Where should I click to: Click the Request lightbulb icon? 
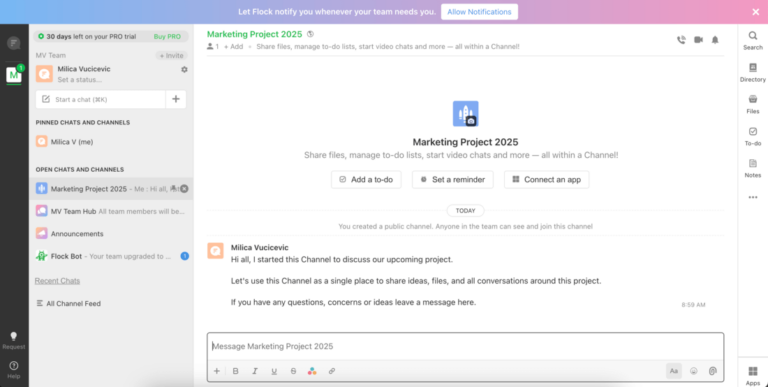pos(14,337)
